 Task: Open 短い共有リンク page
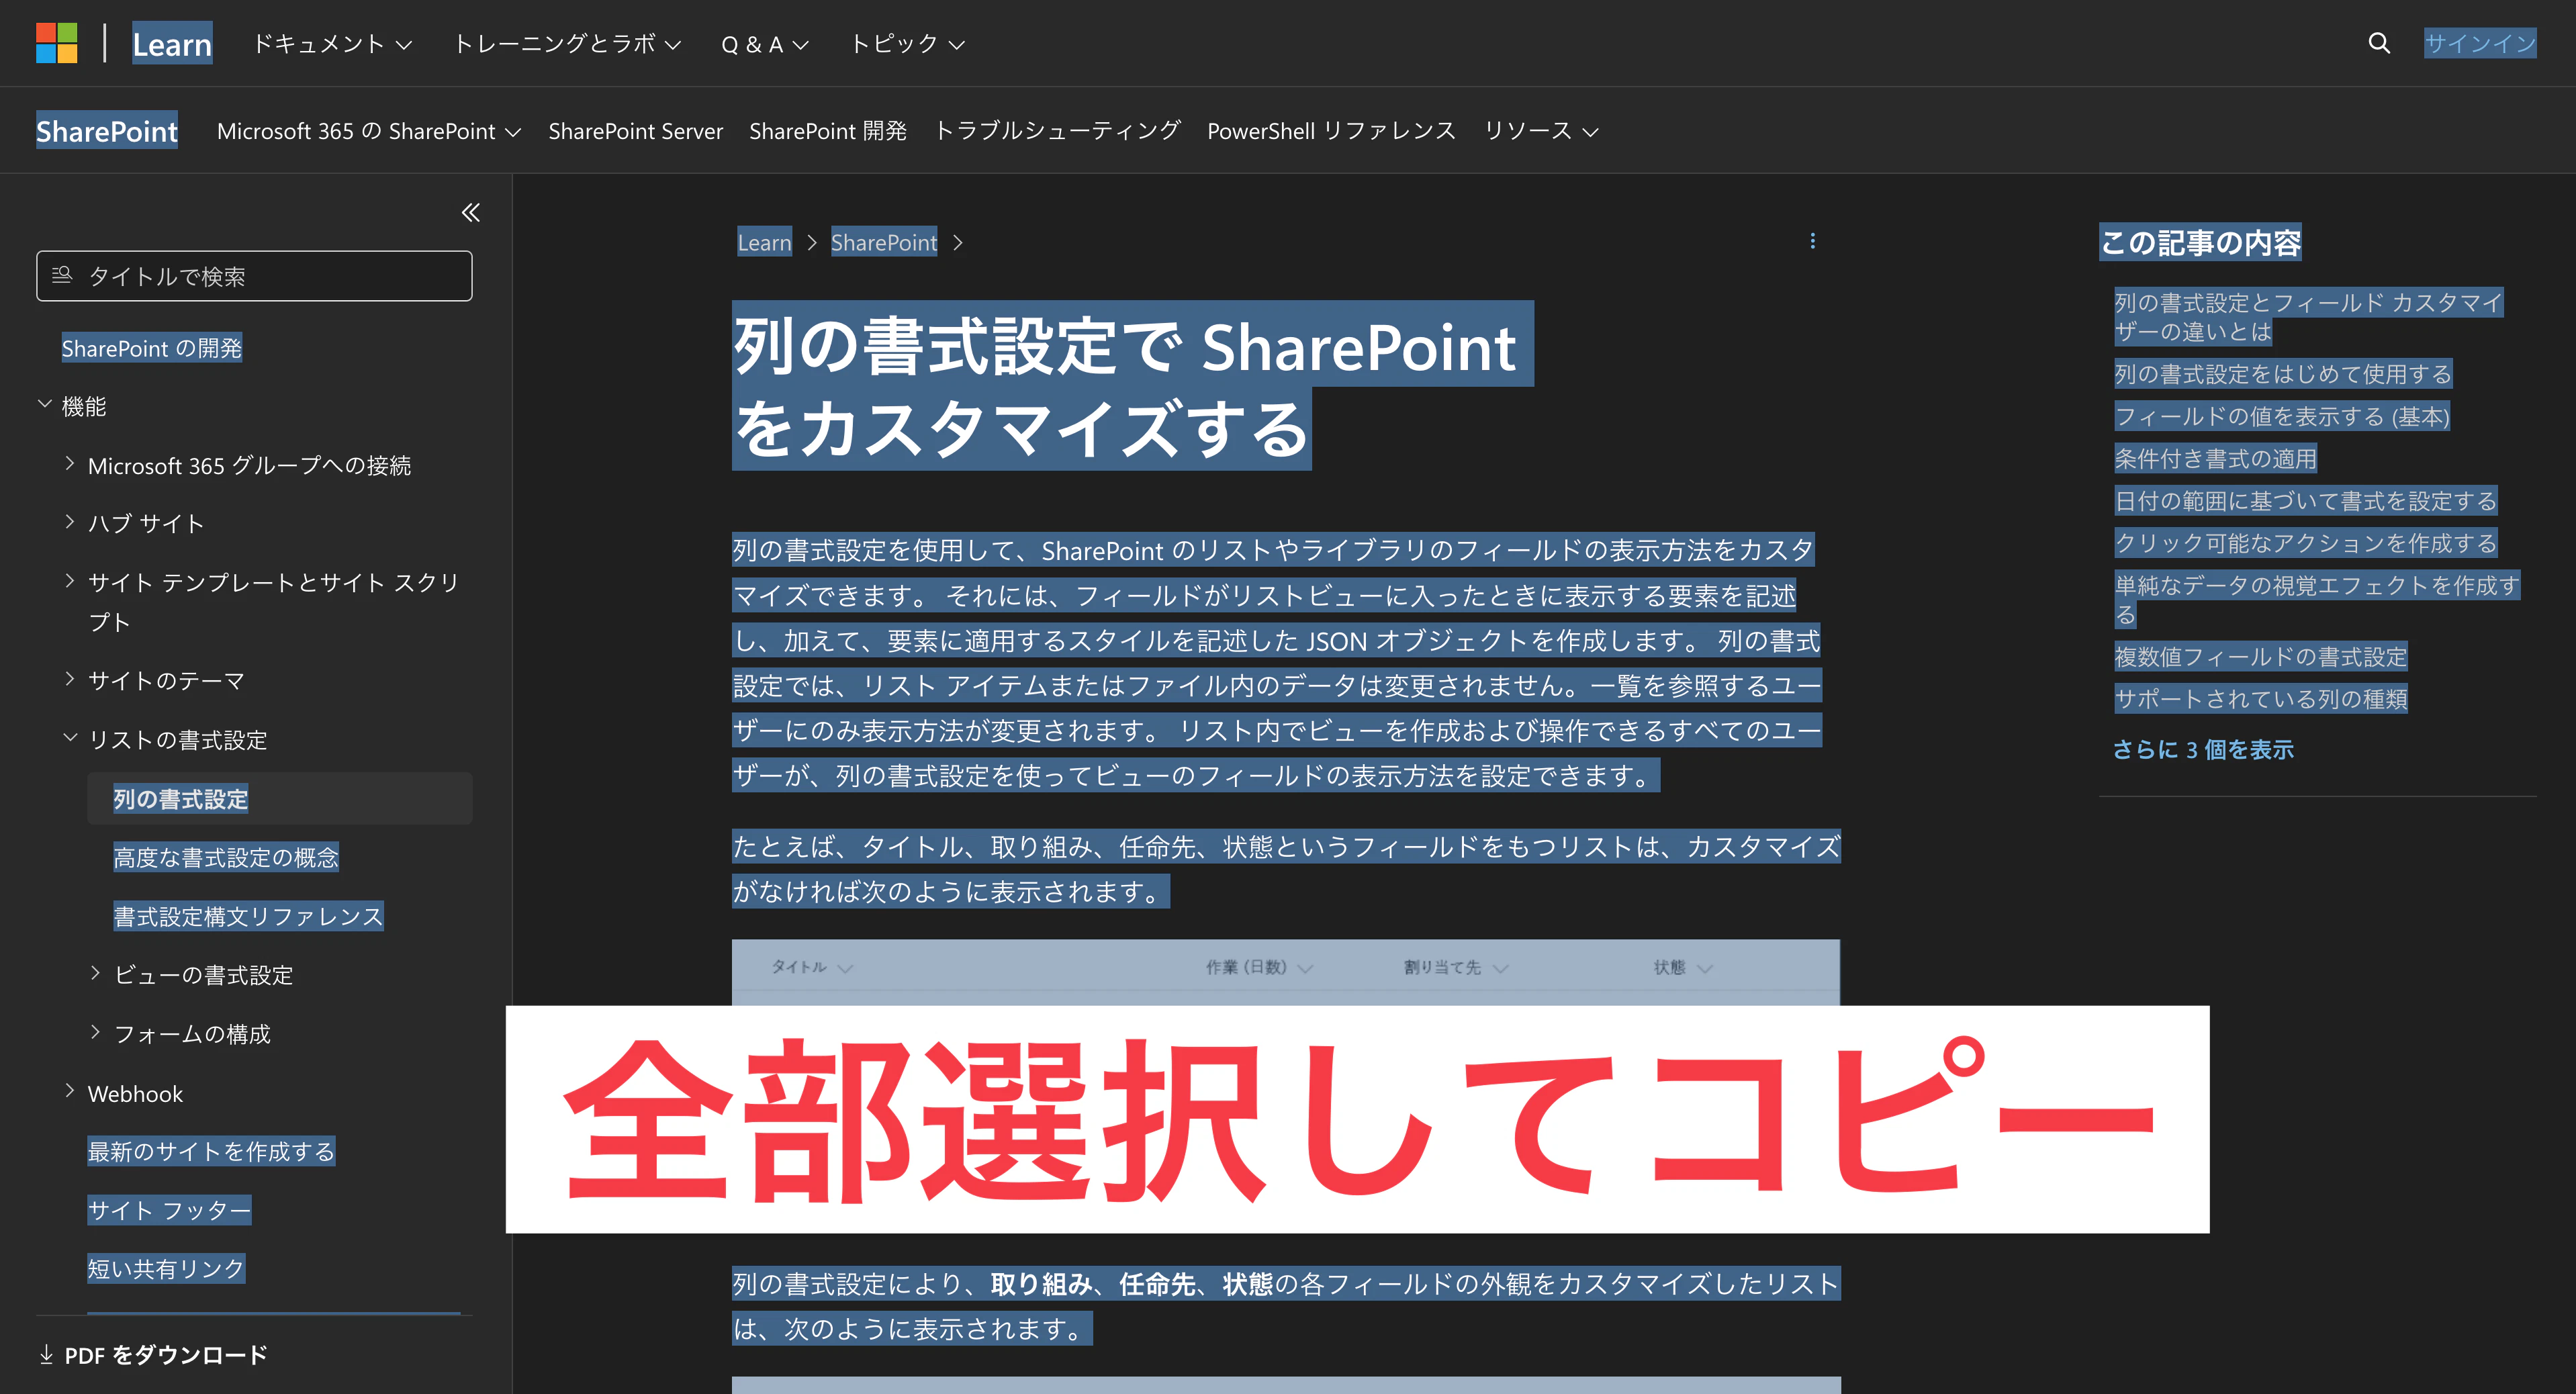click(166, 1268)
